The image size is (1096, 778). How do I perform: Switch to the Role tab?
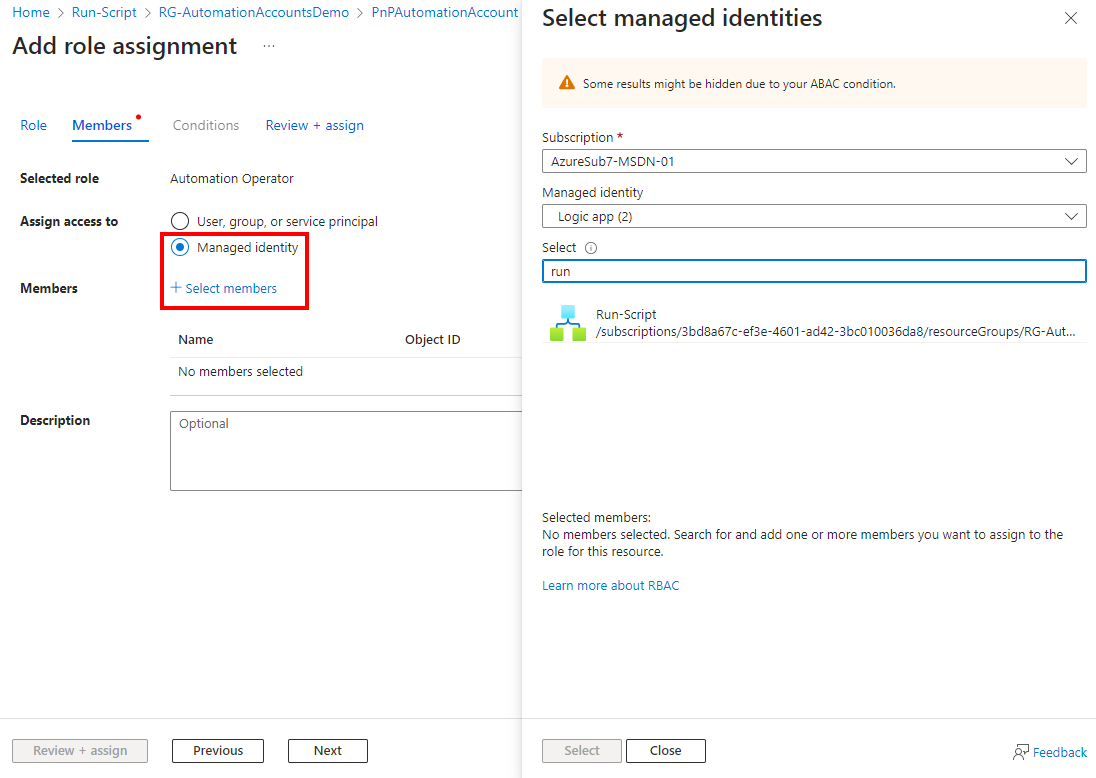[33, 125]
